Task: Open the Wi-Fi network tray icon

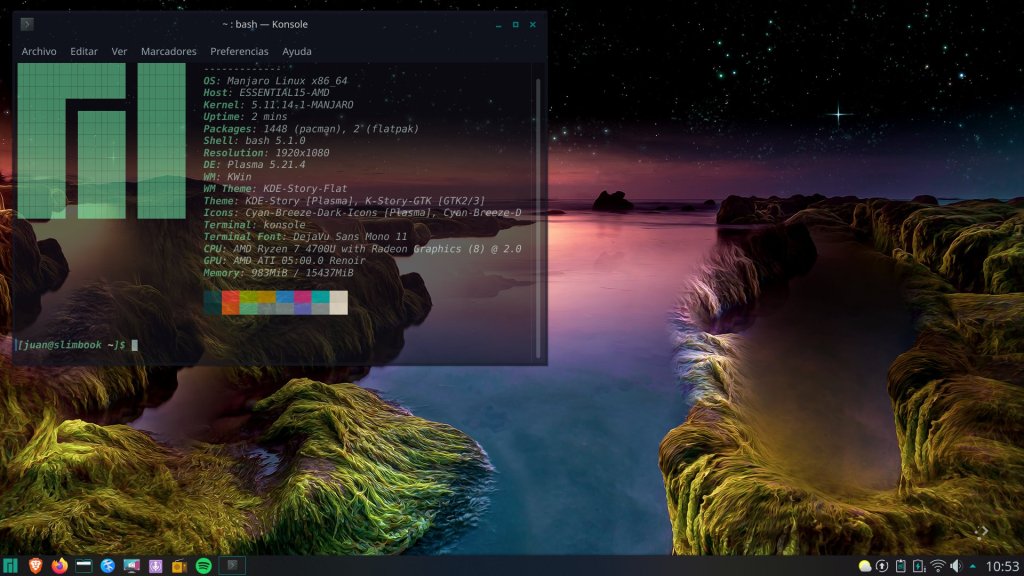Action: pyautogui.click(x=938, y=566)
